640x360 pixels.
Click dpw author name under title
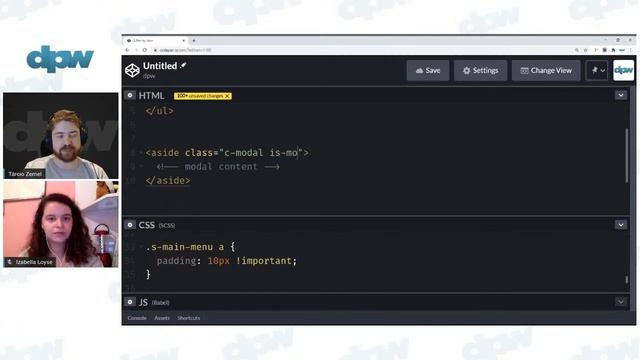point(149,76)
